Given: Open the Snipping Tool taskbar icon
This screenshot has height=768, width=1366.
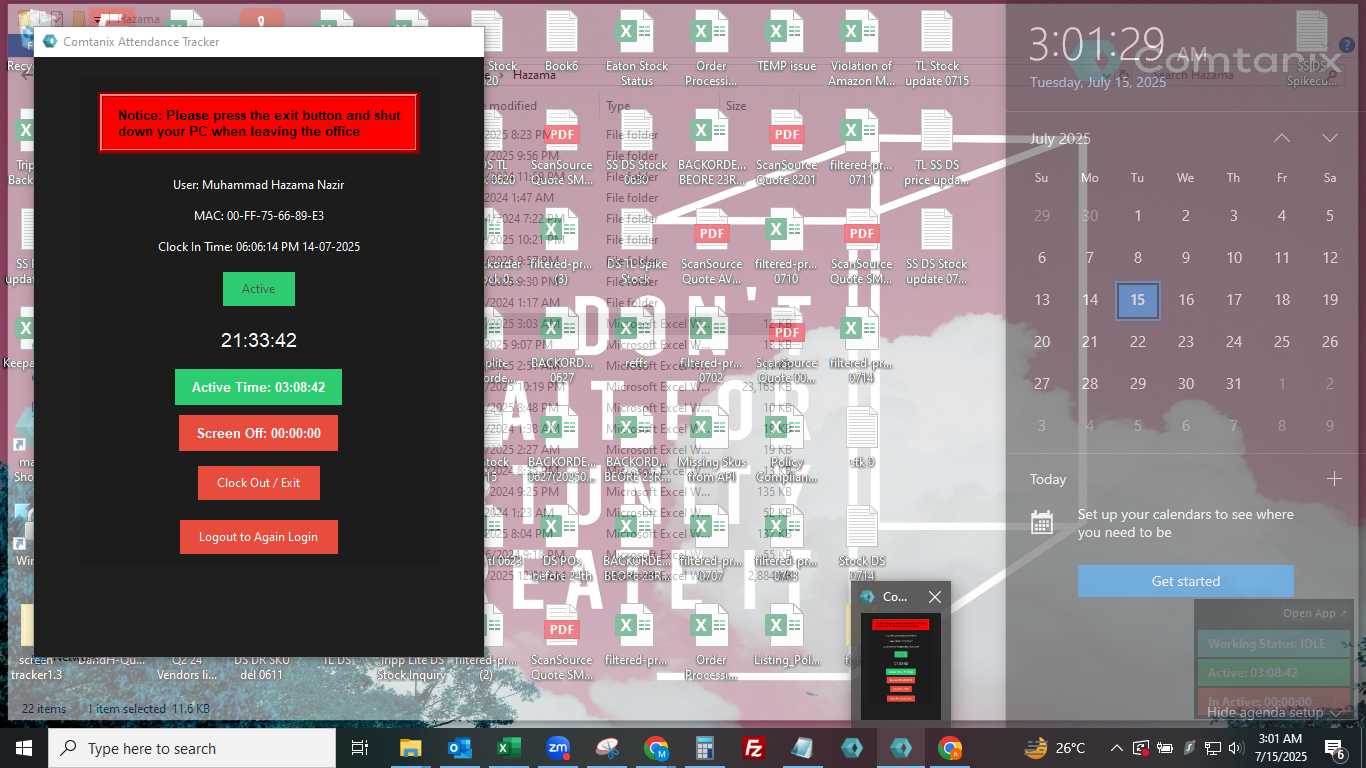Looking at the screenshot, I should point(607,748).
